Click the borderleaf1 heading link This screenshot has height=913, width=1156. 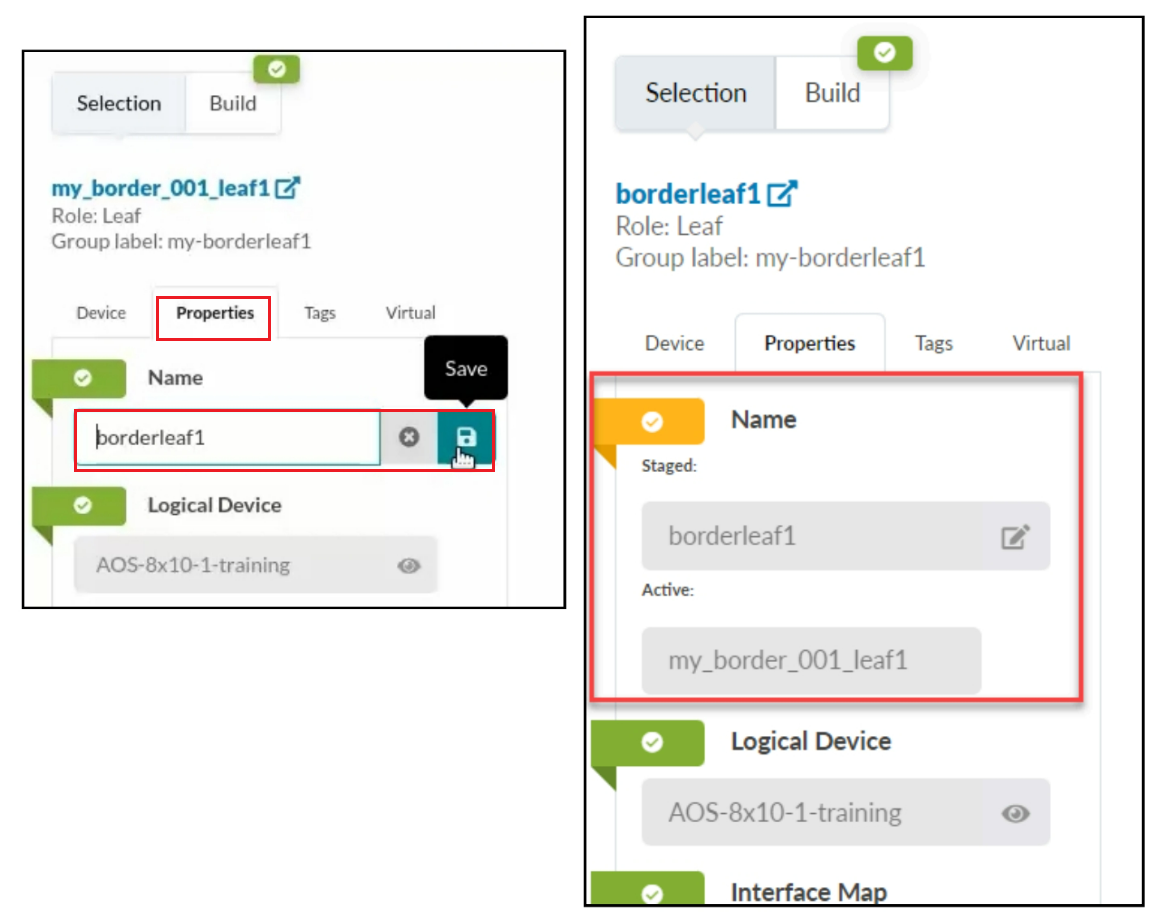(x=688, y=193)
